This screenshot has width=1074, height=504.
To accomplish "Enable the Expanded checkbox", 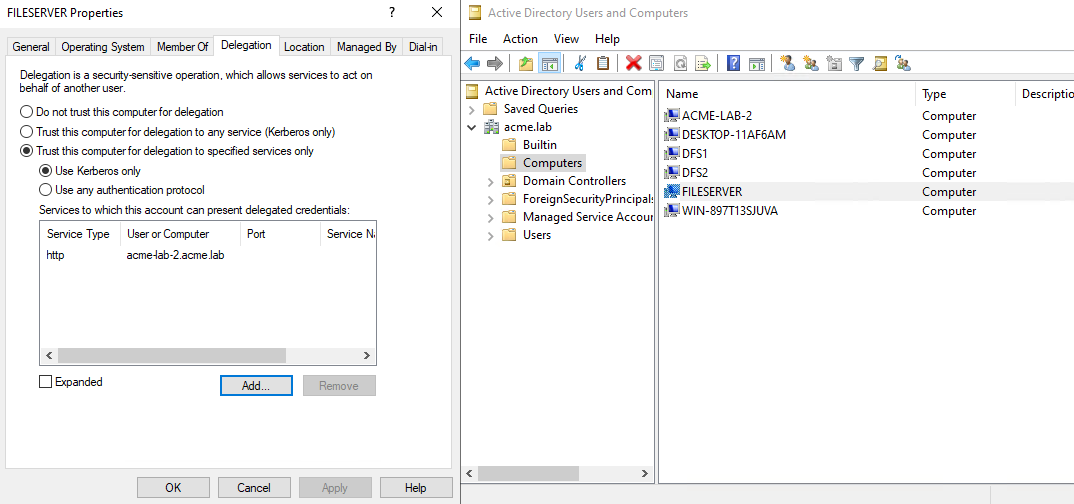I will (x=45, y=382).
